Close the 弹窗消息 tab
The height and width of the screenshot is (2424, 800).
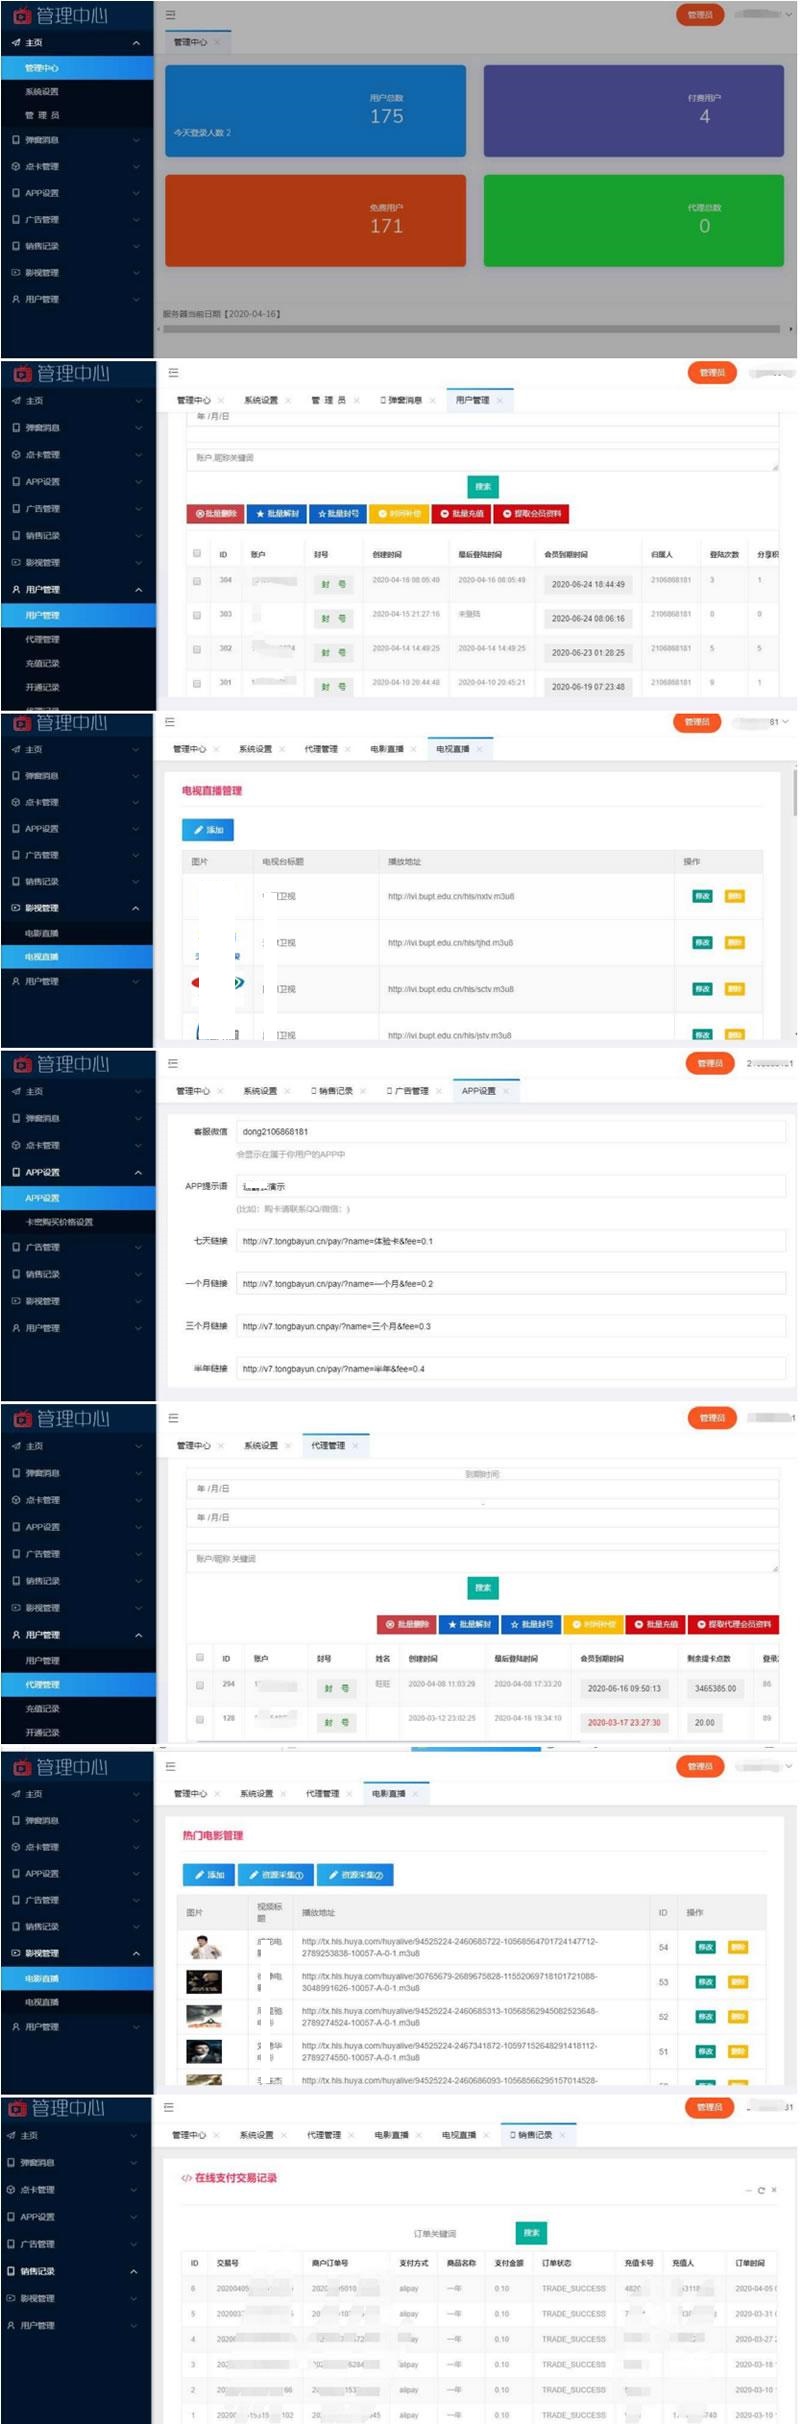tap(433, 401)
